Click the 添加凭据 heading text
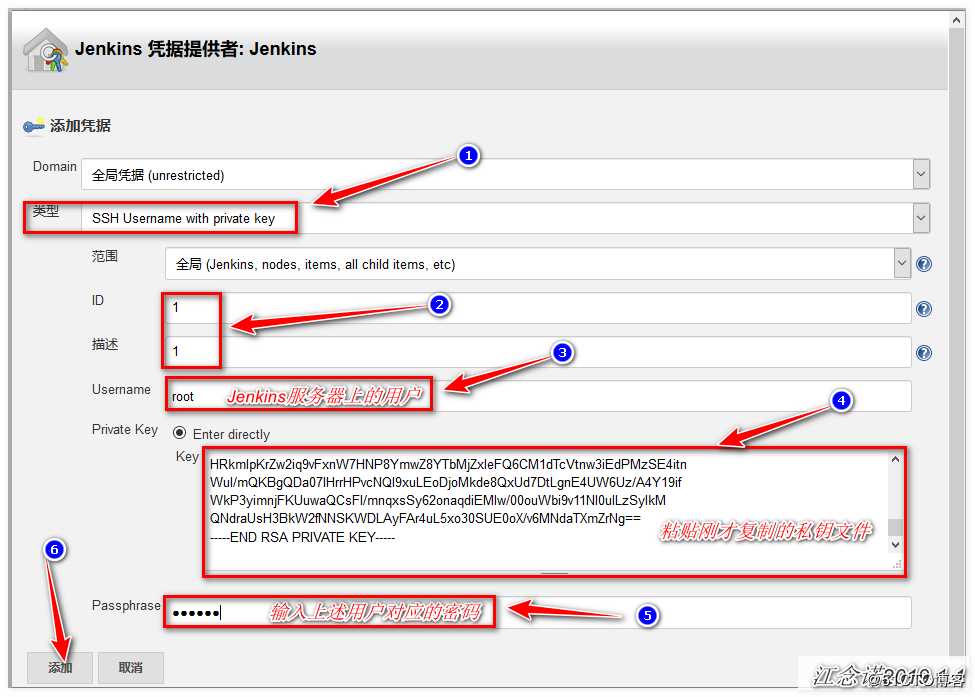975x697 pixels. click(x=80, y=126)
